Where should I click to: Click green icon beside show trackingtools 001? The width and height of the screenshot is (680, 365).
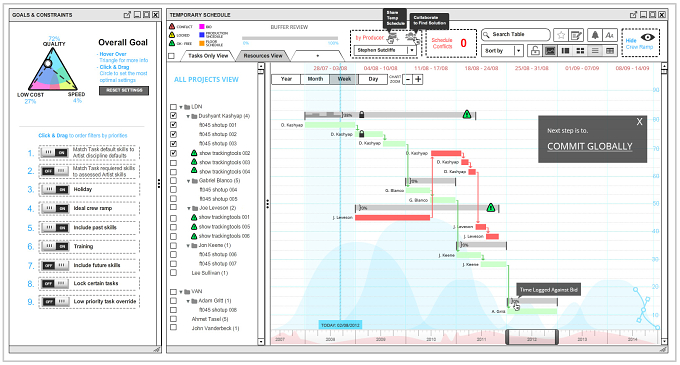[194, 217]
